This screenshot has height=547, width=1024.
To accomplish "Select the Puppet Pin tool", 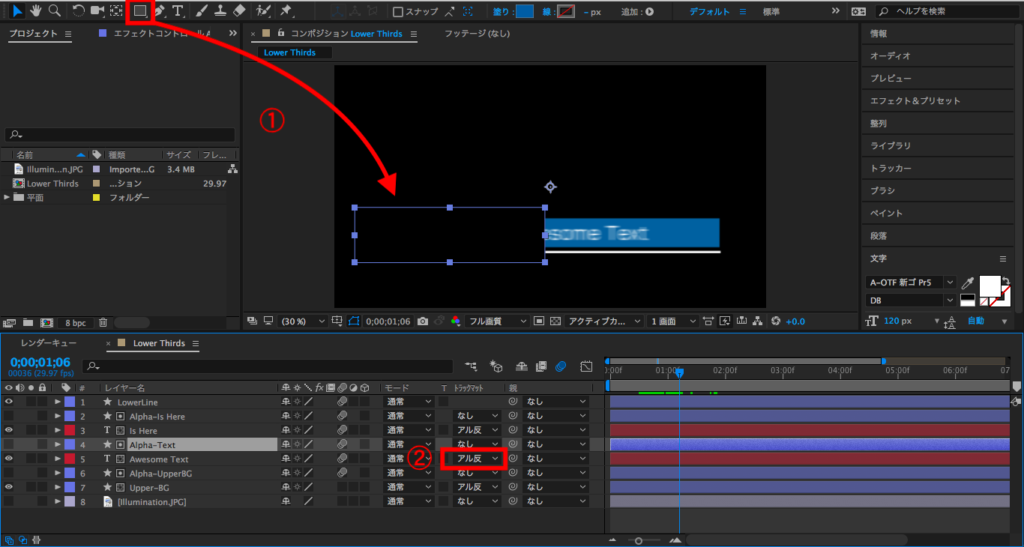I will (x=286, y=11).
